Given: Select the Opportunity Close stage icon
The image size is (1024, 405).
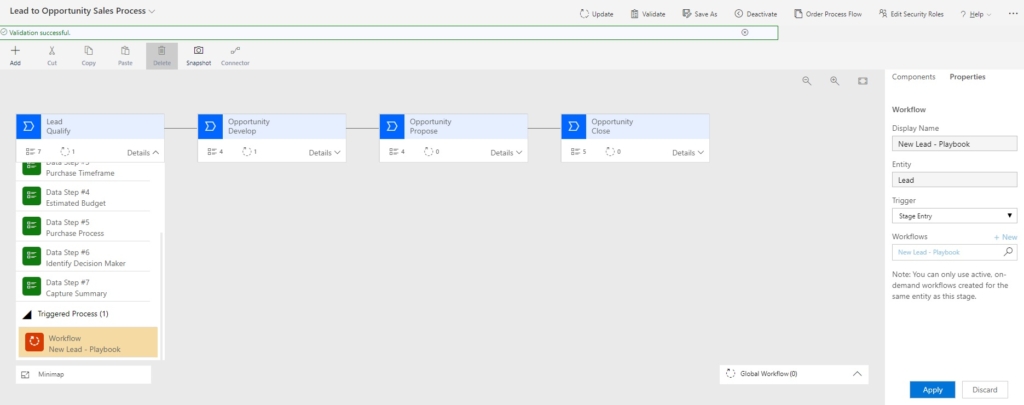Looking at the screenshot, I should pos(573,127).
